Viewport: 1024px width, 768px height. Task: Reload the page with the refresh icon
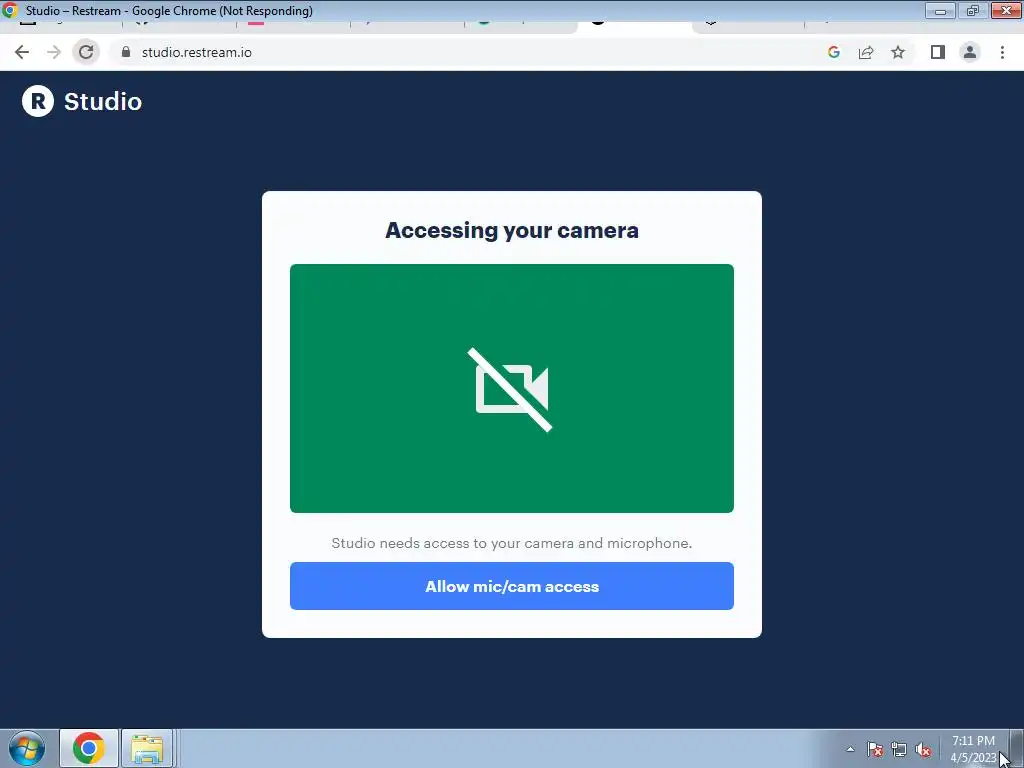86,52
